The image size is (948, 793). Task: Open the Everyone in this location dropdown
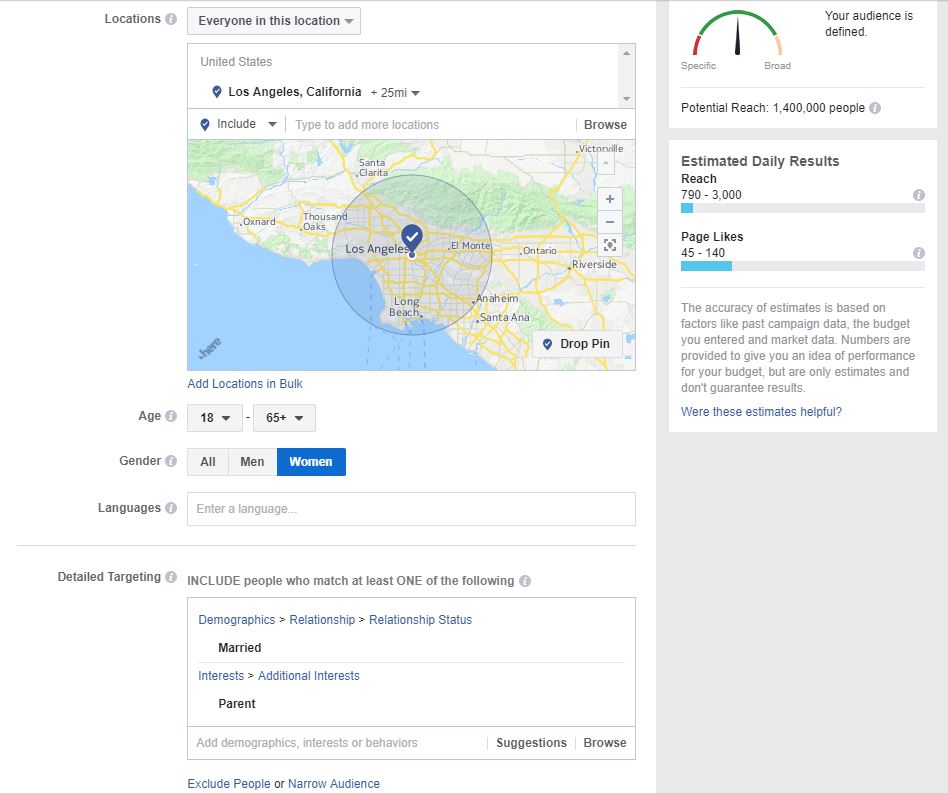[x=273, y=20]
